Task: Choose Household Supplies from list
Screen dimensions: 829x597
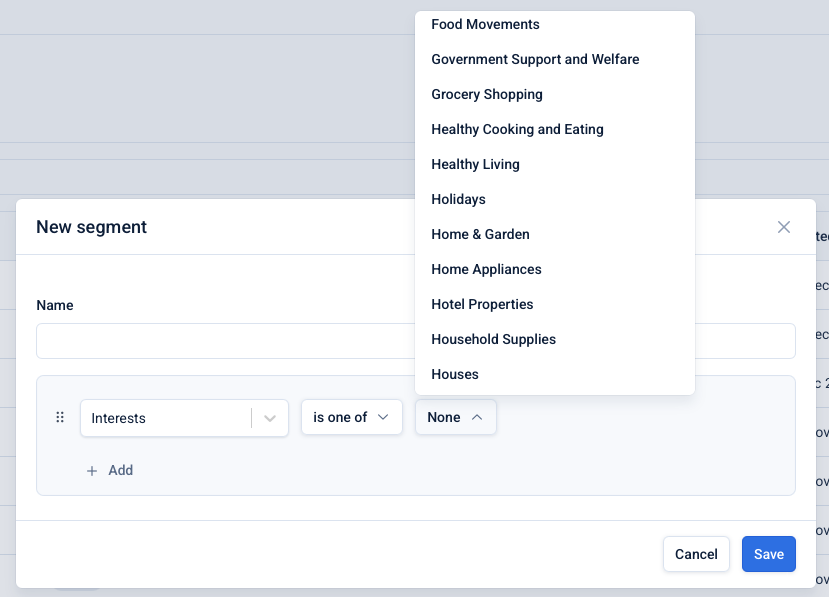Action: point(493,340)
